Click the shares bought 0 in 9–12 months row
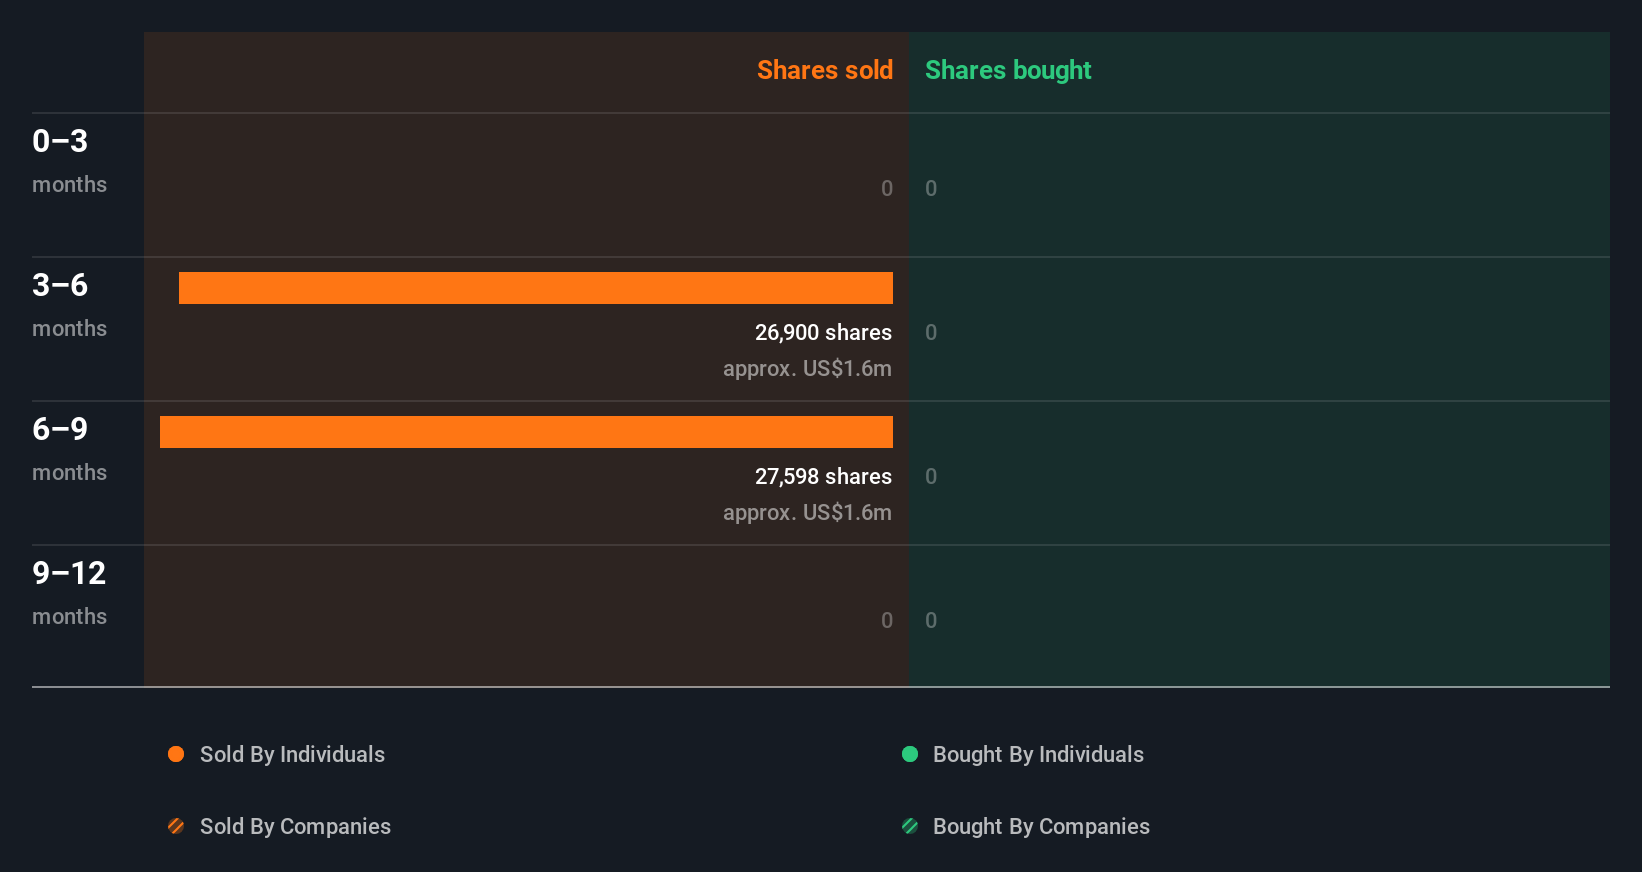Viewport: 1642px width, 872px height. 931,620
